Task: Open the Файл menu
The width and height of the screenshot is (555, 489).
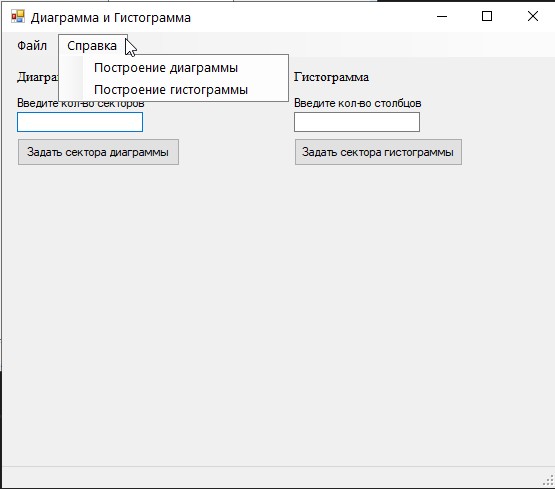Action: point(32,46)
